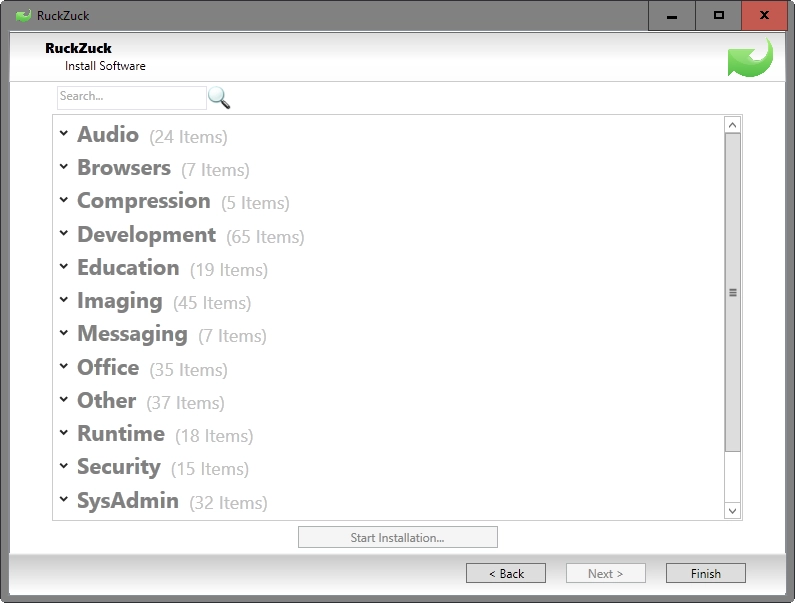Expand the Audio category chevron

[64, 133]
